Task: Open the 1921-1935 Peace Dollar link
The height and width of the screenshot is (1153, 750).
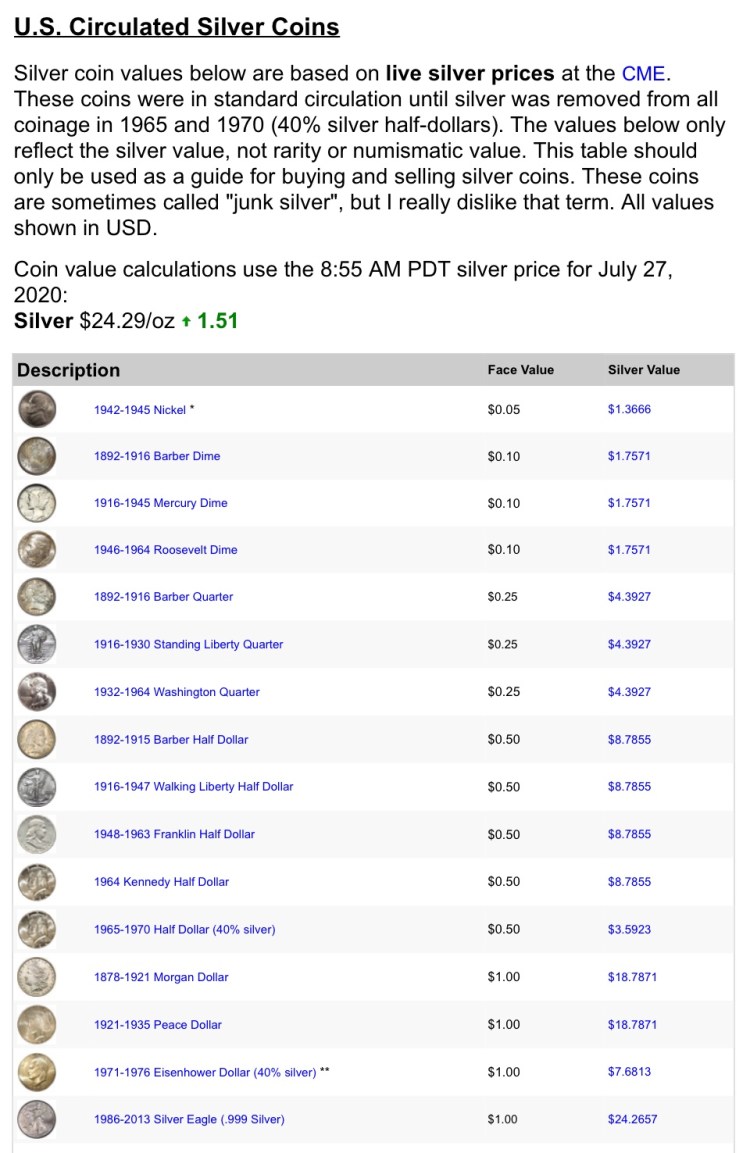Action: [158, 1025]
